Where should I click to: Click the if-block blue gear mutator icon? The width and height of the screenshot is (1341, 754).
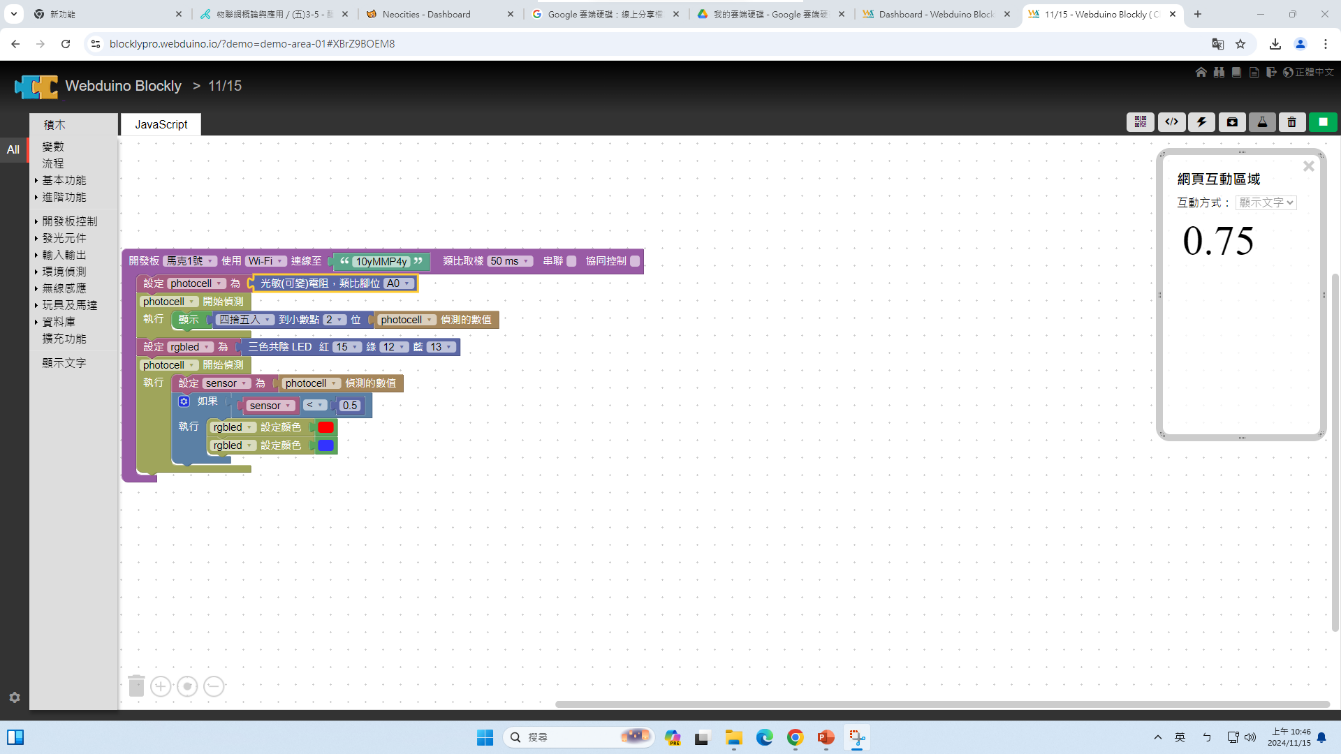pos(184,401)
